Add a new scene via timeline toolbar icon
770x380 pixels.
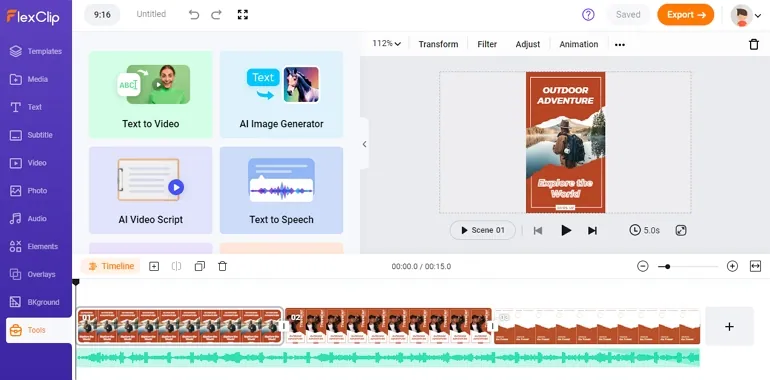[154, 266]
